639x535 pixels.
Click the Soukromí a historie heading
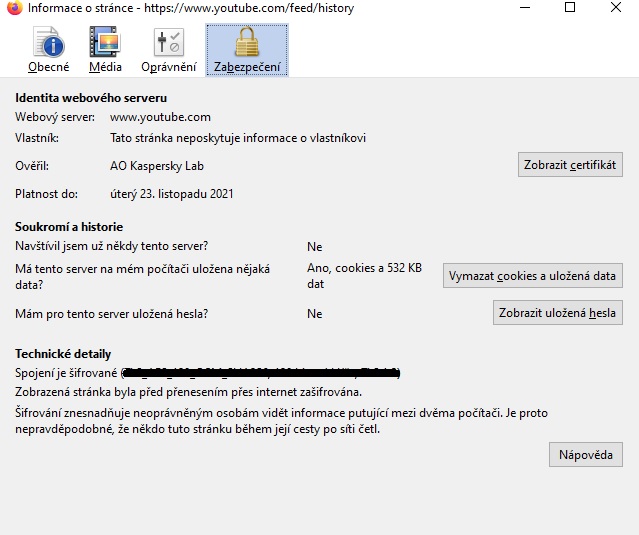[69, 227]
